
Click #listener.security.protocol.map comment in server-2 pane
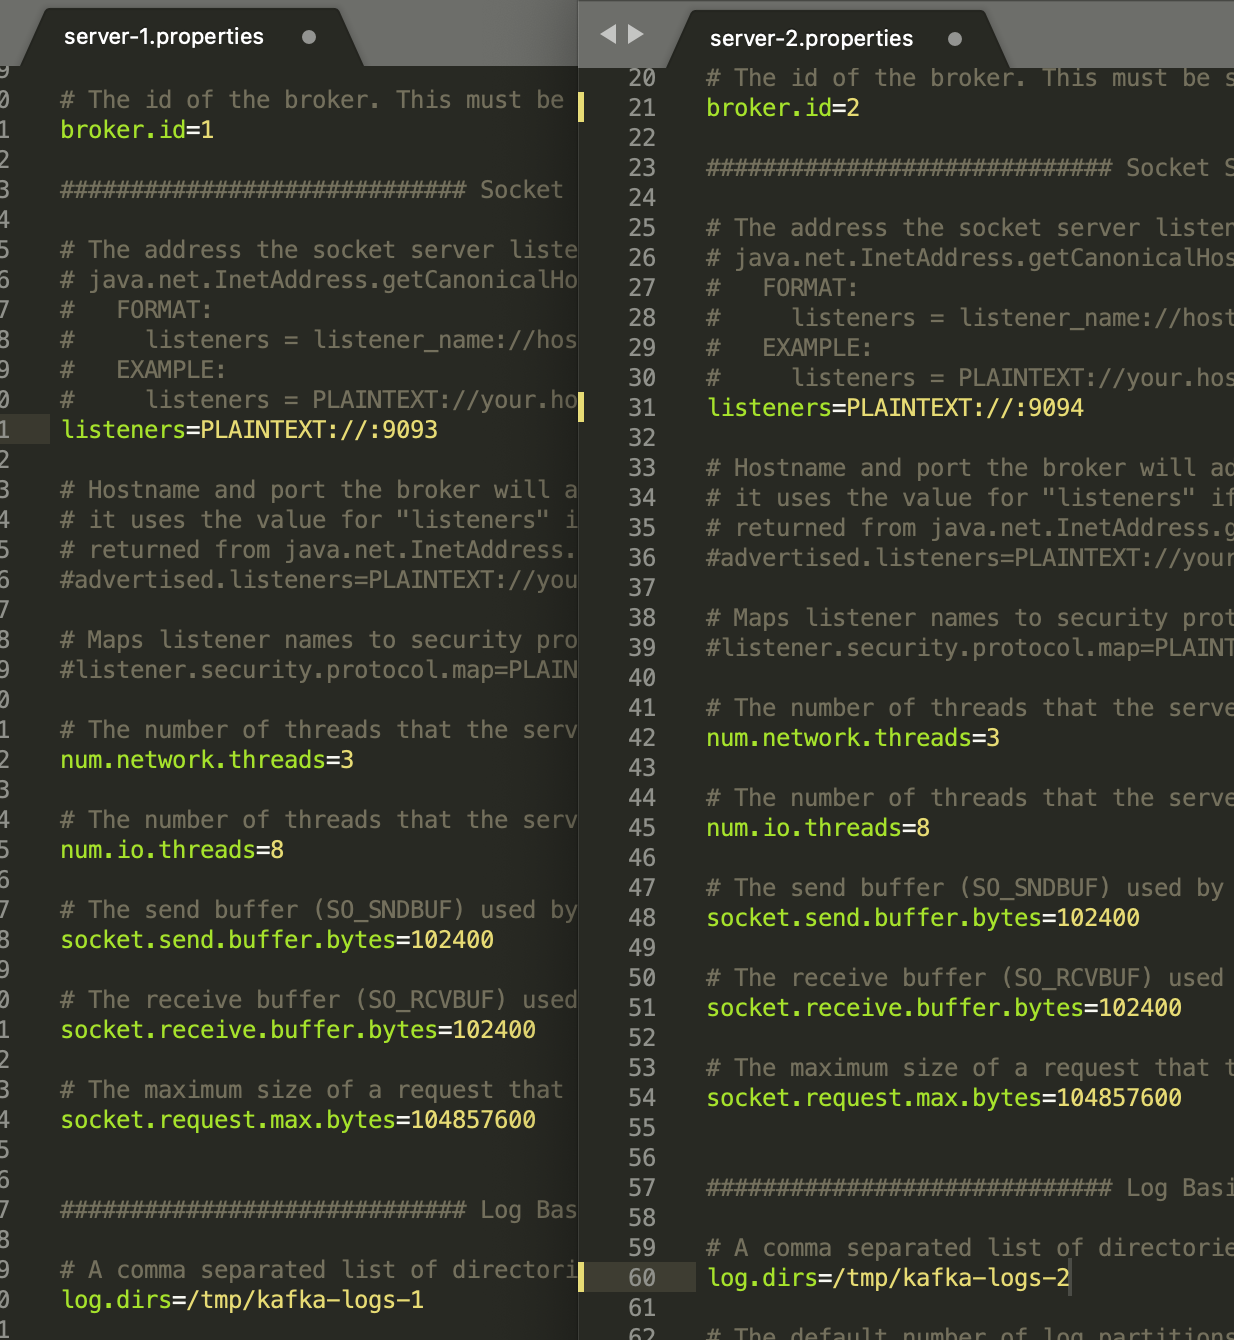(x=970, y=648)
